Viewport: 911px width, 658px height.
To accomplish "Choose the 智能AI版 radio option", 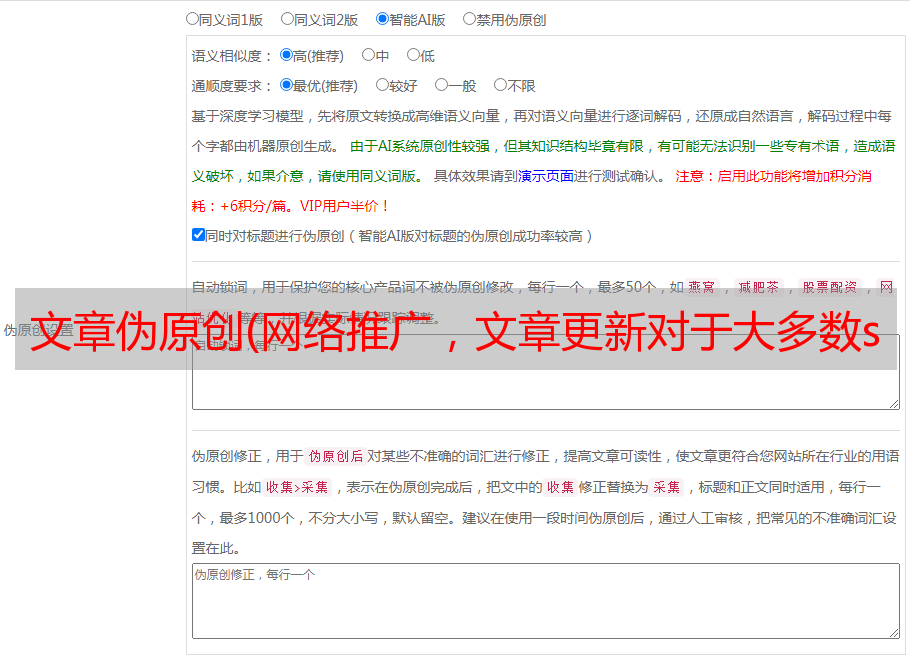I will (382, 19).
